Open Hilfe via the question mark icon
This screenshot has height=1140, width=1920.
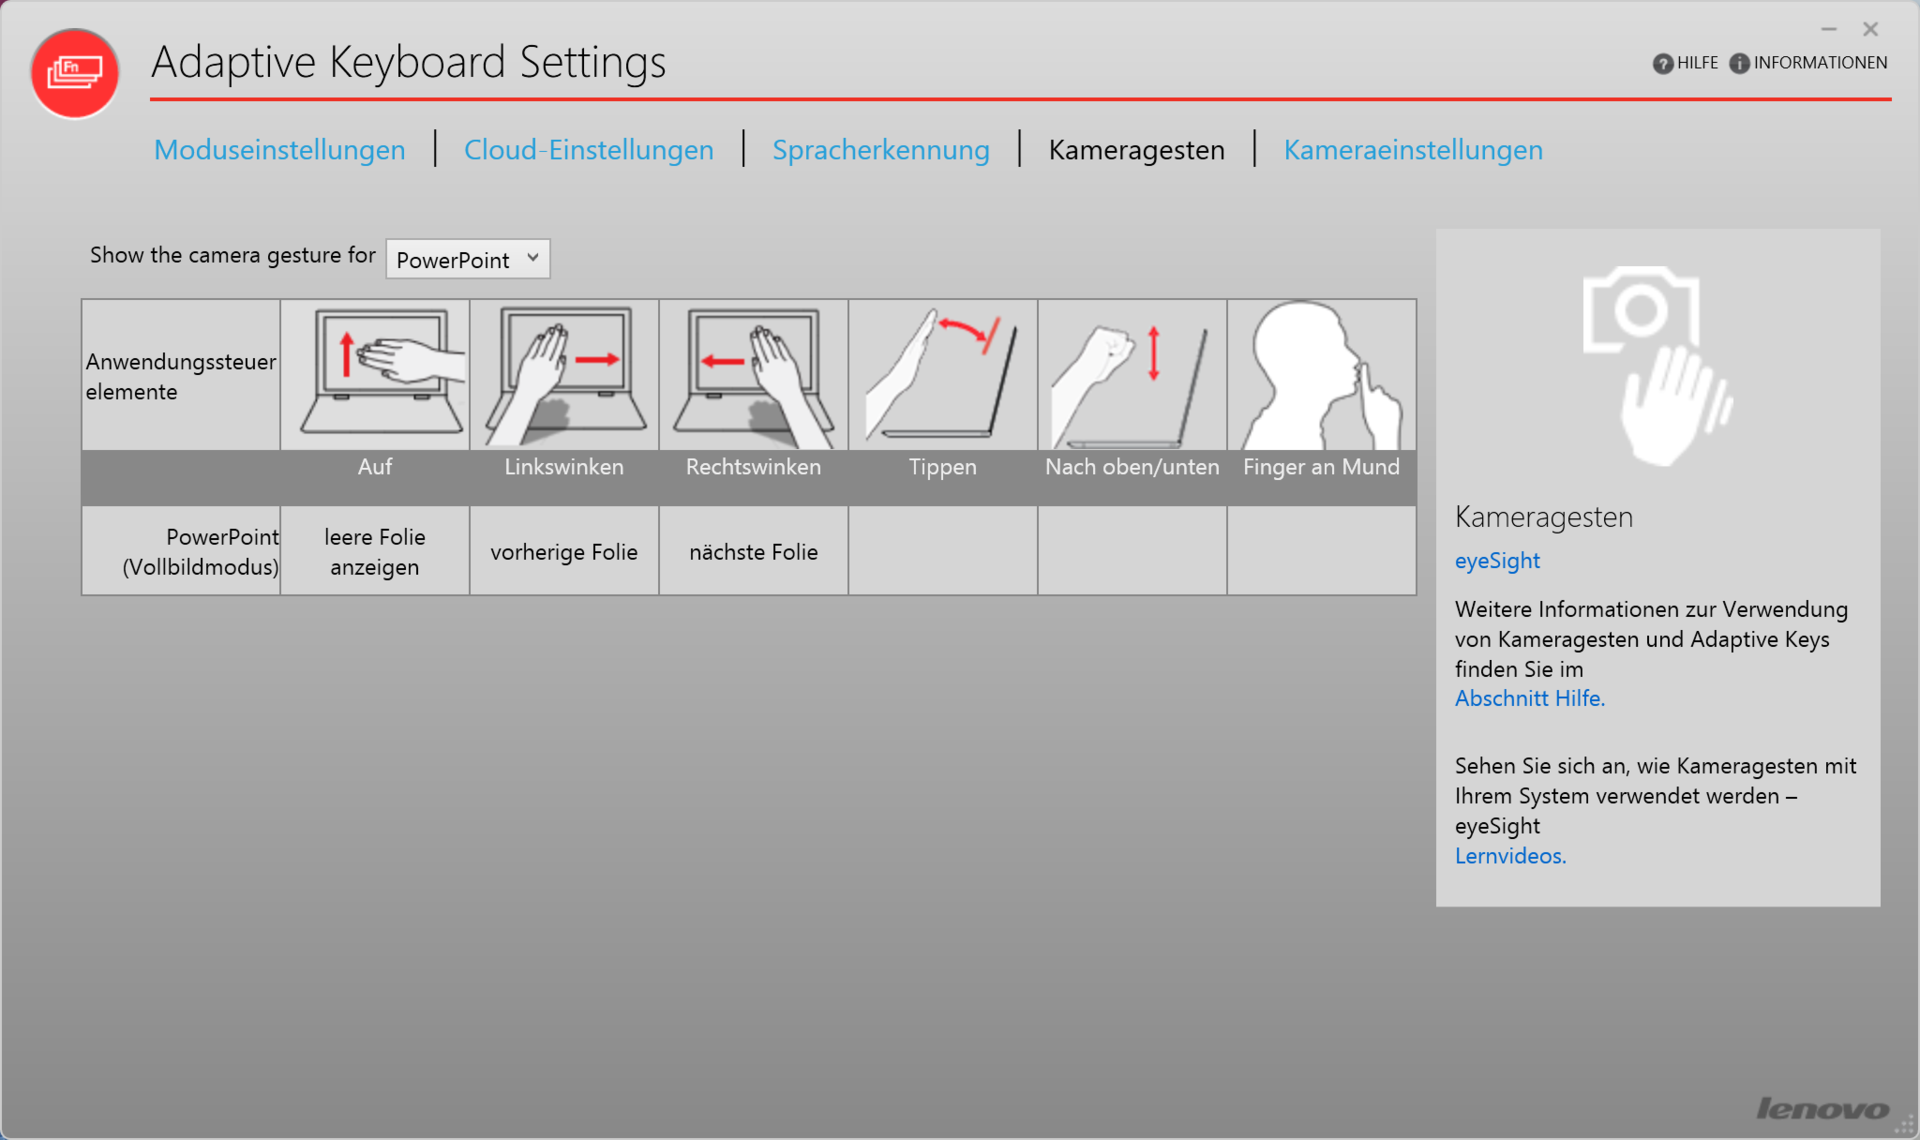point(1662,63)
